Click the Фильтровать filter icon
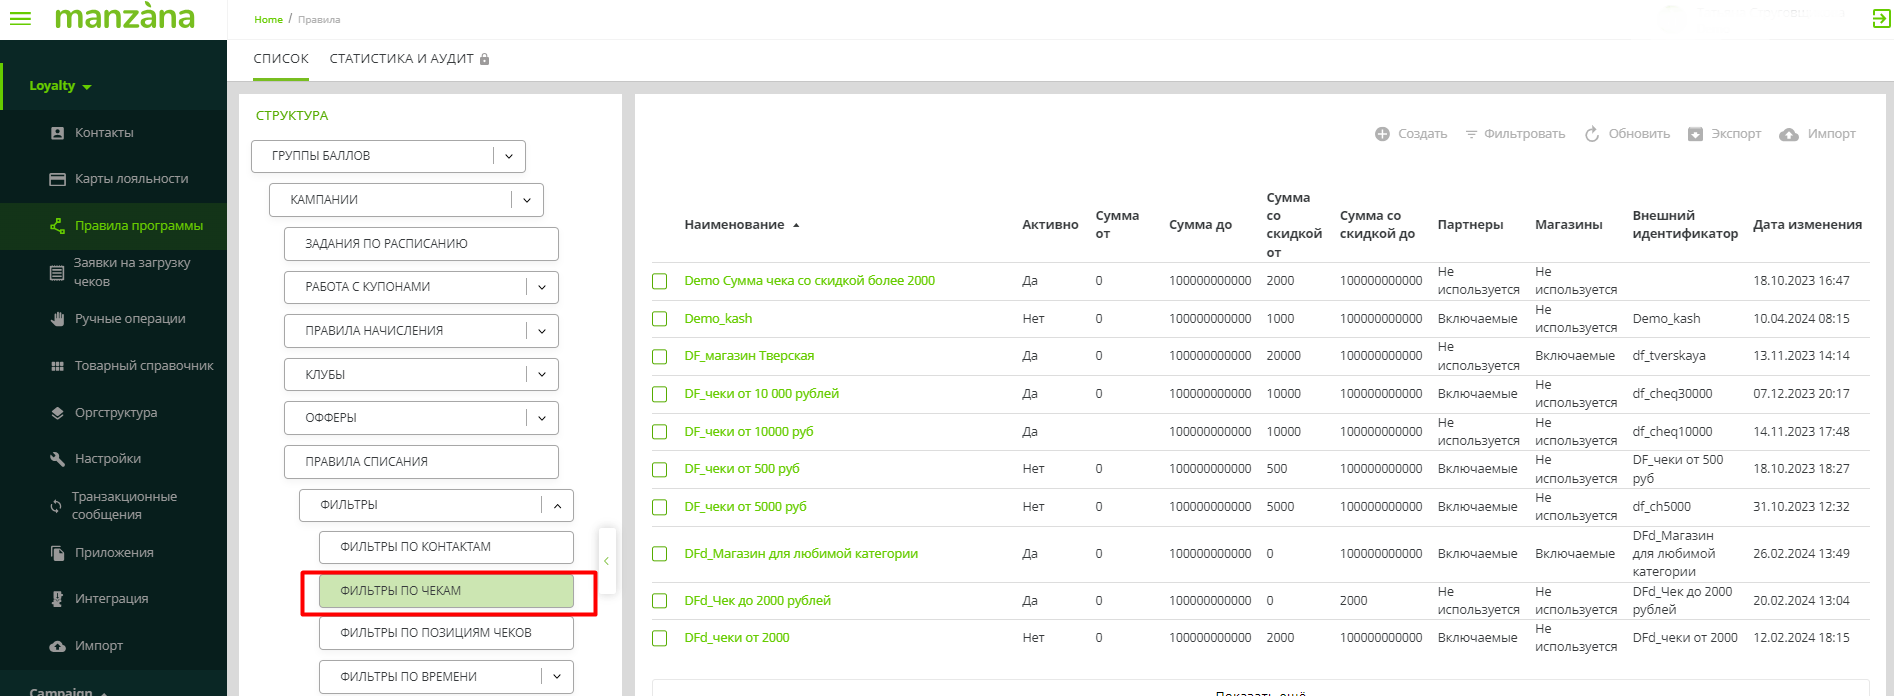1894x696 pixels. pos(1471,134)
